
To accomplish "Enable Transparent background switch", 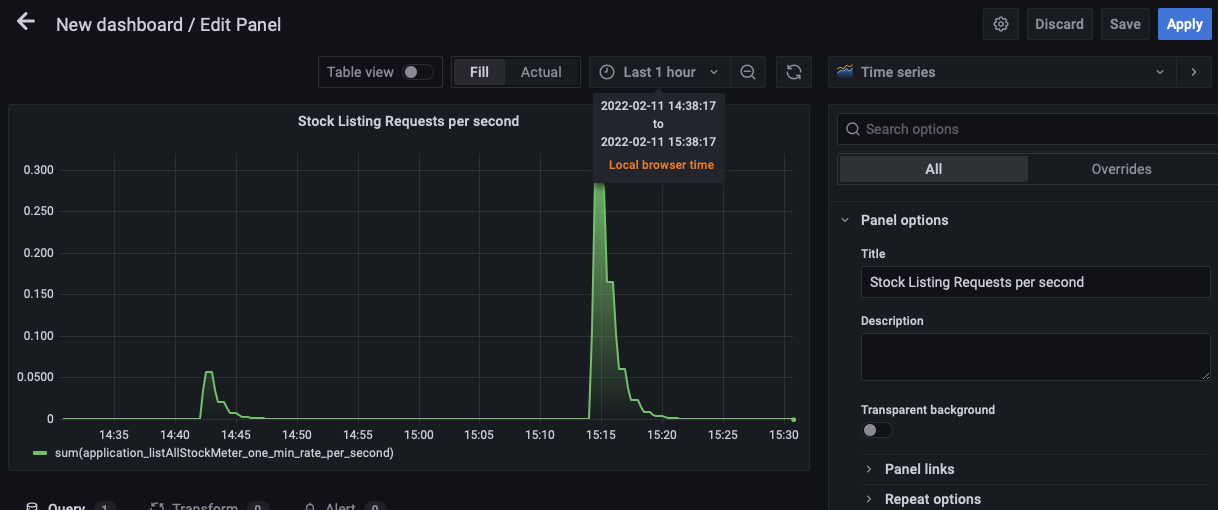I will click(x=877, y=430).
